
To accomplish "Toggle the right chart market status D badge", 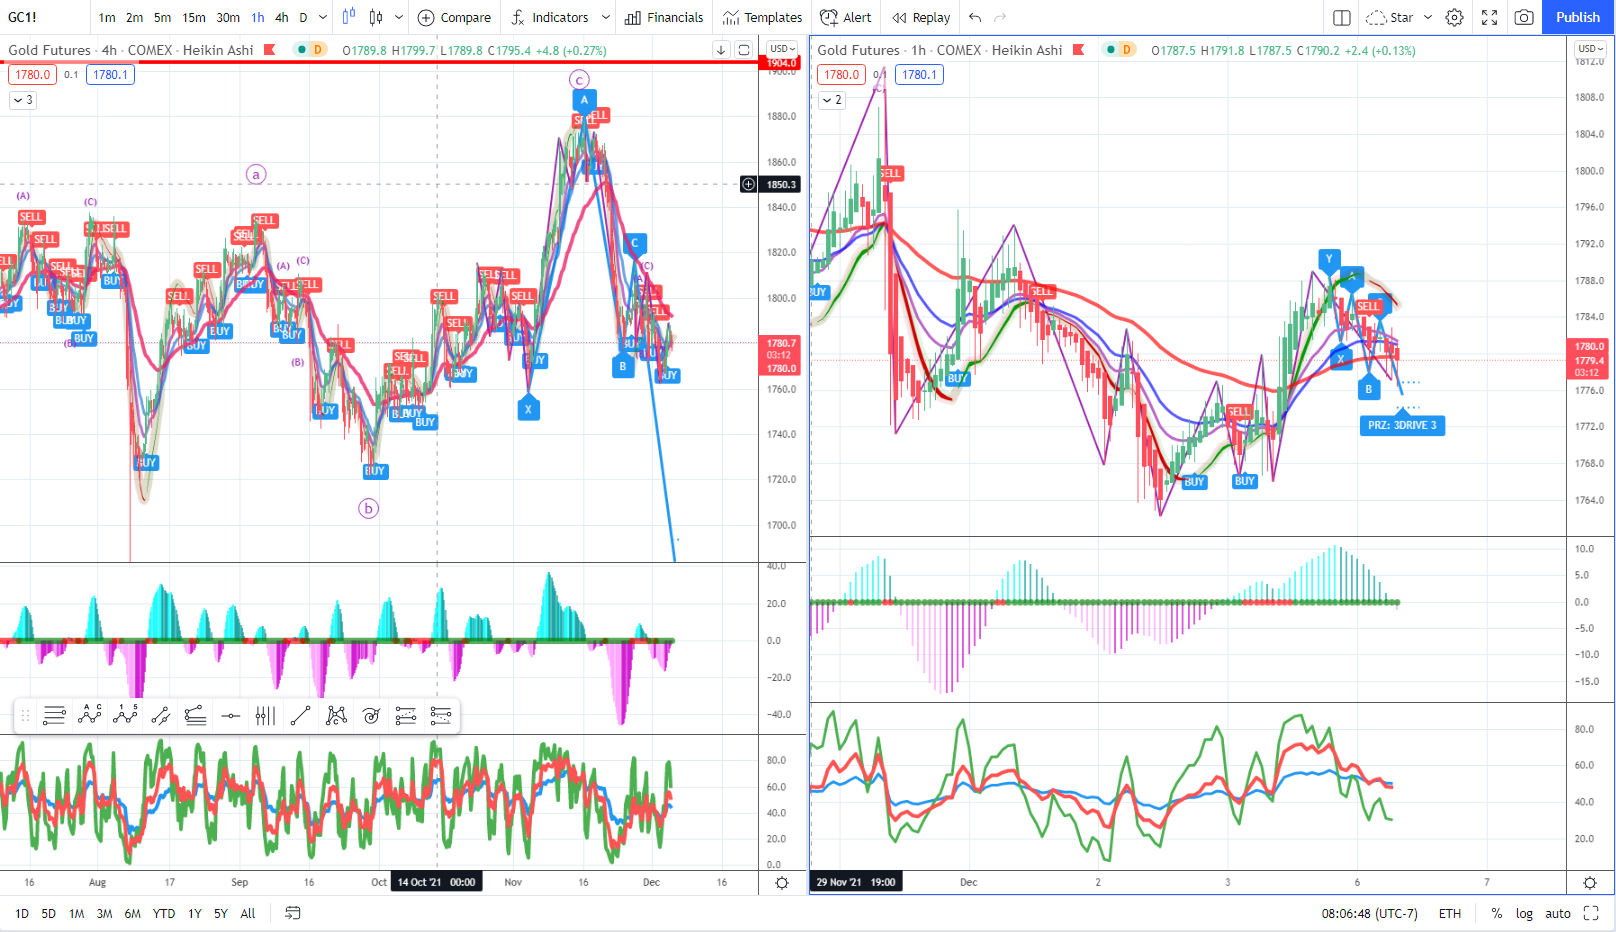I will (x=1127, y=50).
